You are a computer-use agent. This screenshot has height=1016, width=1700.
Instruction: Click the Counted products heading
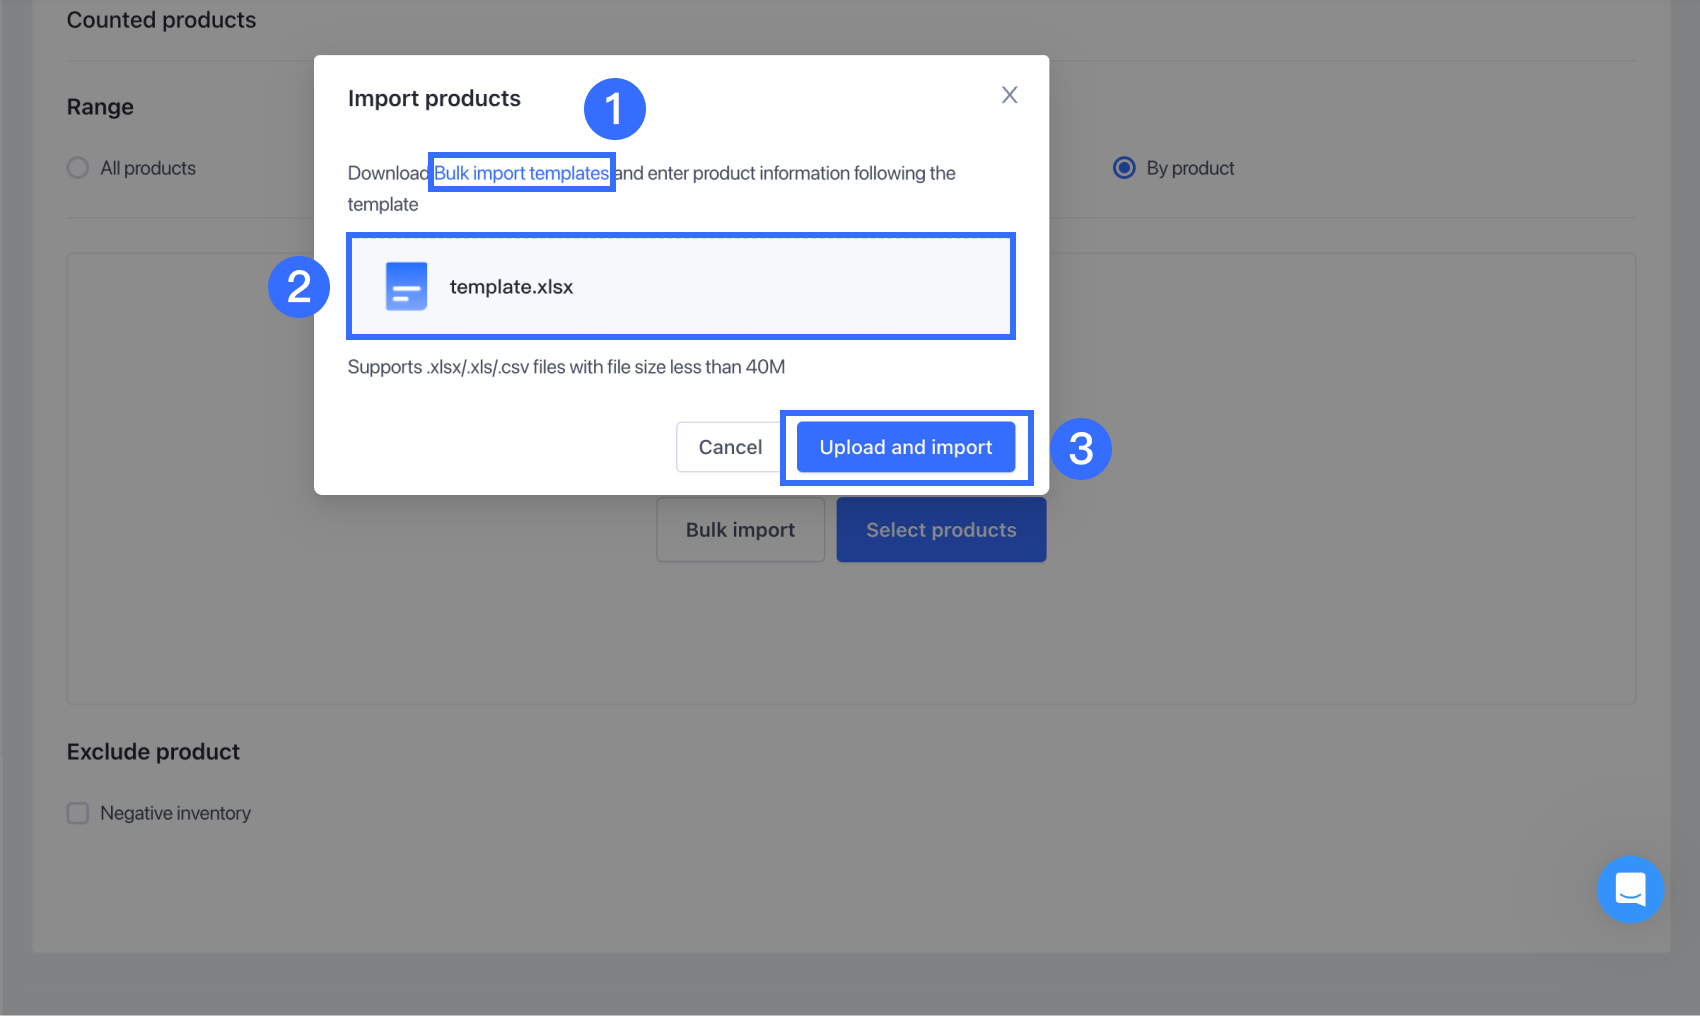pos(161,20)
